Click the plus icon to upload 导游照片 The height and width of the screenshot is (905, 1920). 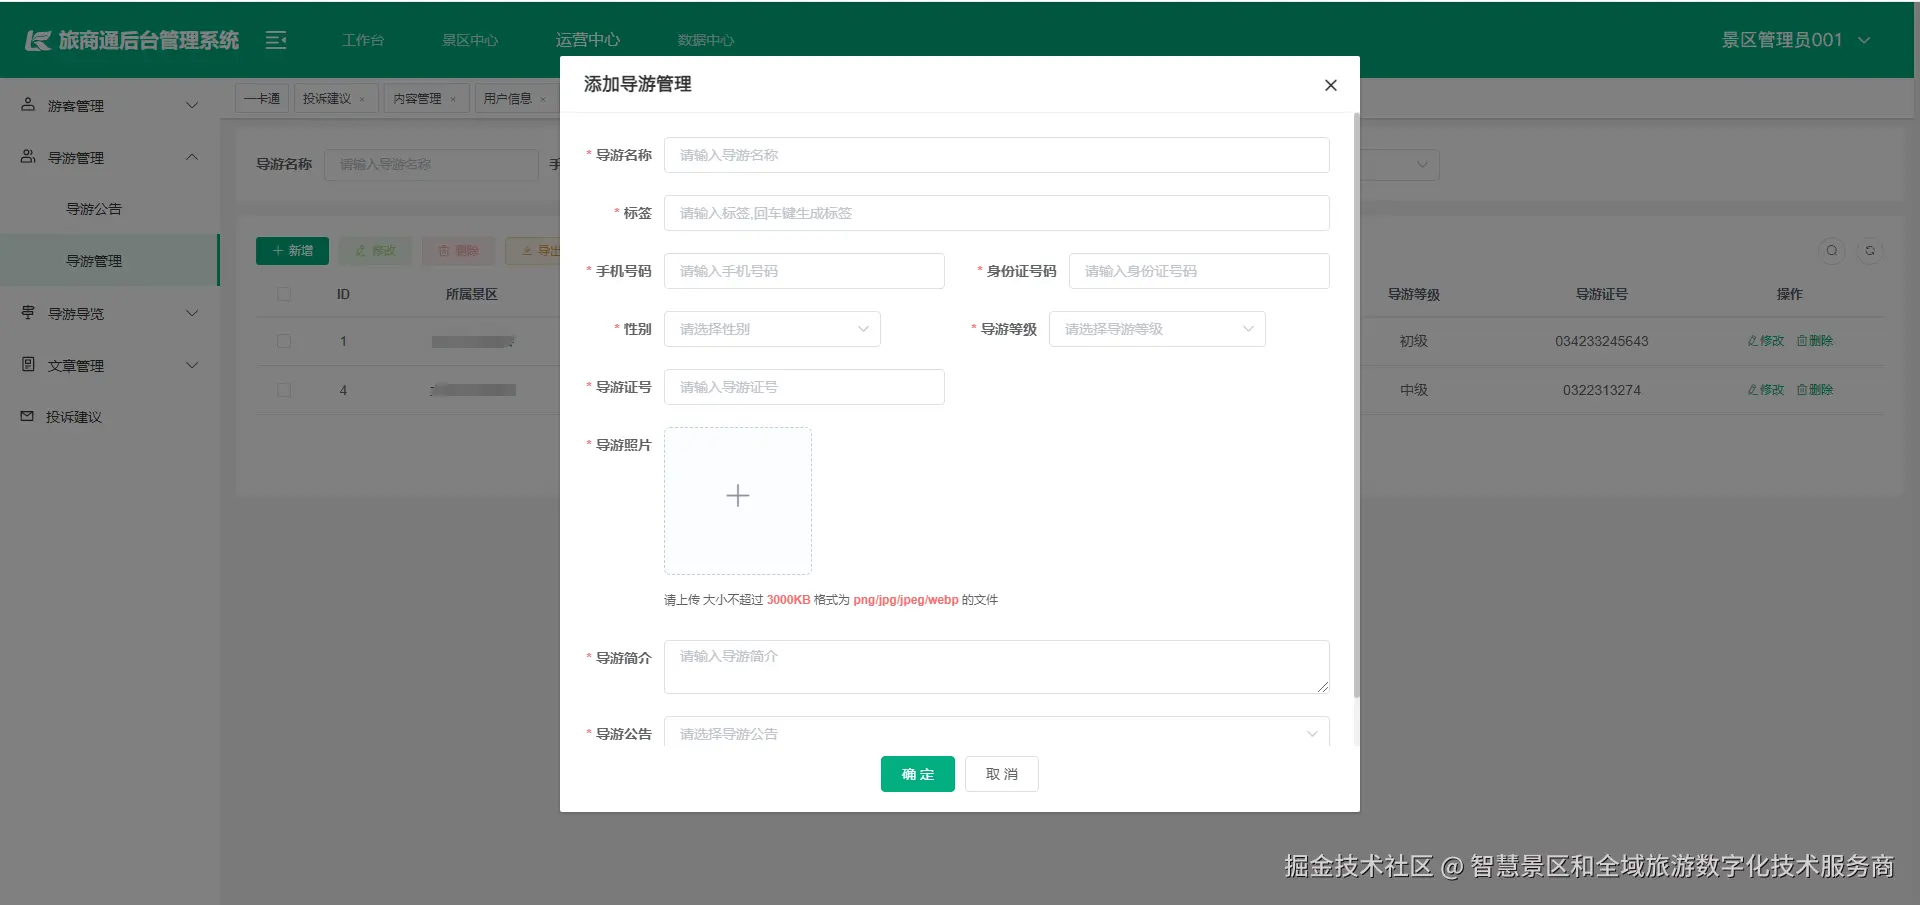click(738, 495)
